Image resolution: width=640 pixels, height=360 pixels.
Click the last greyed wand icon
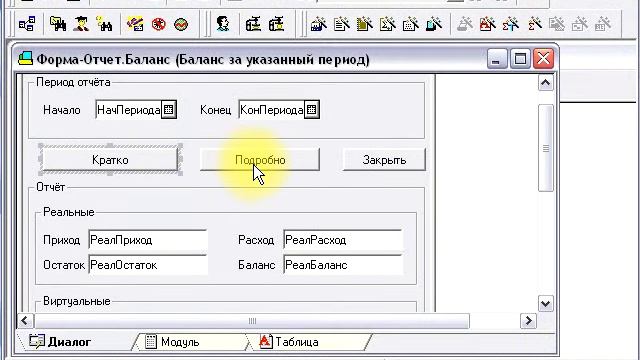(x=603, y=24)
